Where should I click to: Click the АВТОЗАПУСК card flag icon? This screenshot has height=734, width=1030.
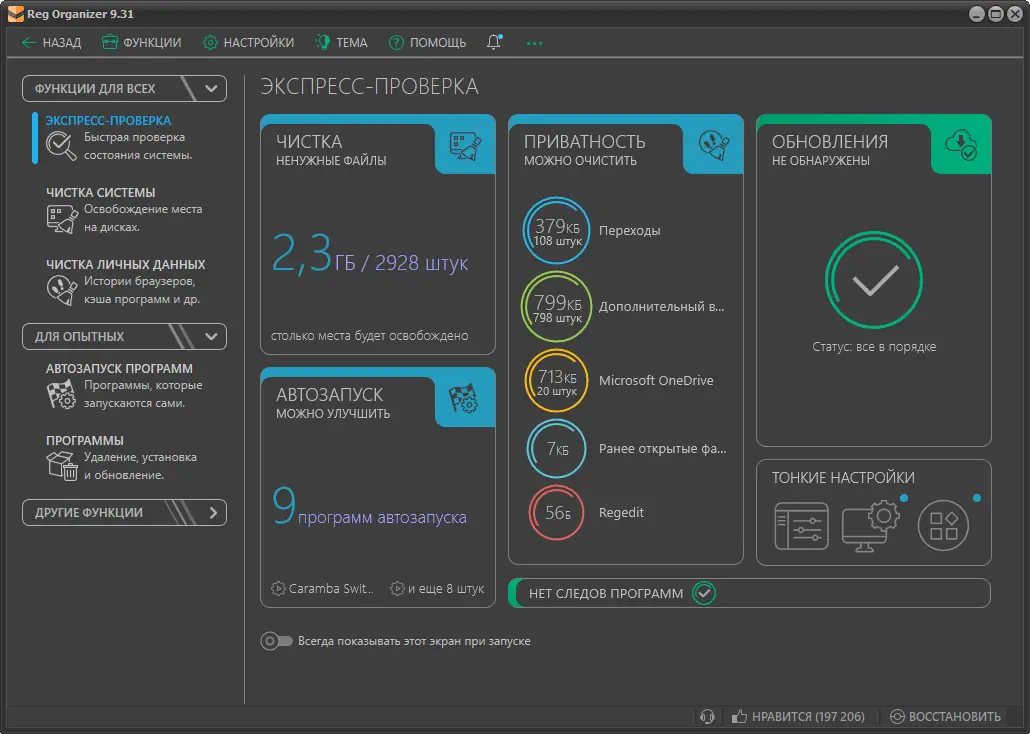tap(464, 398)
